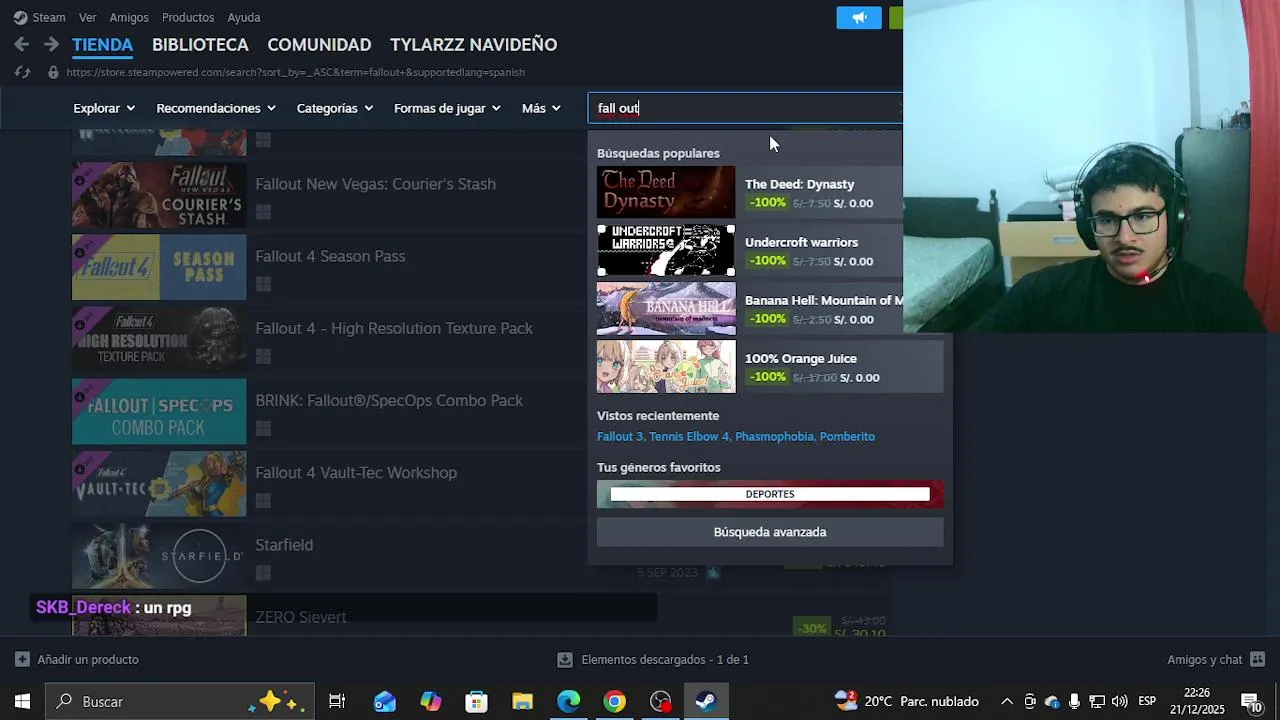Click Windows icon under Starfield title
Viewport: 1280px width, 720px height.
(x=263, y=573)
